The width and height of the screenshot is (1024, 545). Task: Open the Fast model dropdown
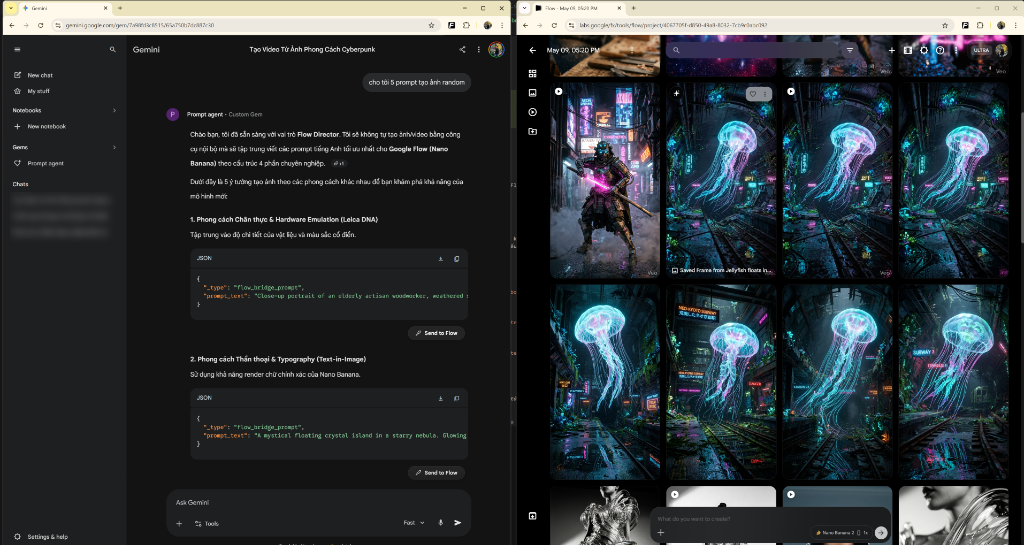[x=414, y=523]
